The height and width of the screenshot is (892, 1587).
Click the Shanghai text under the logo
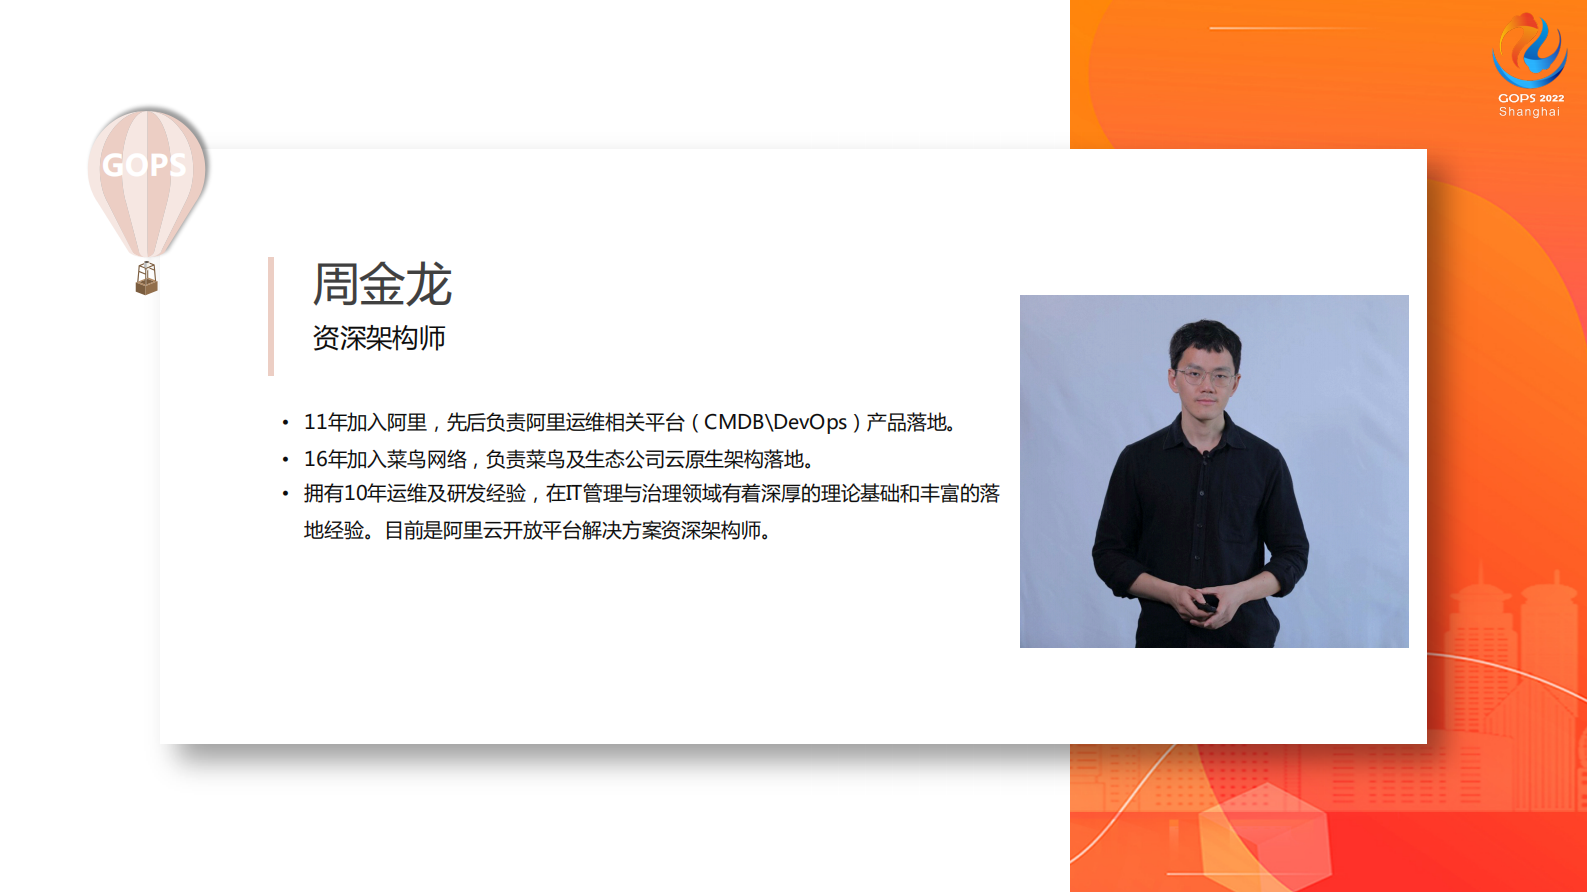[x=1529, y=112]
